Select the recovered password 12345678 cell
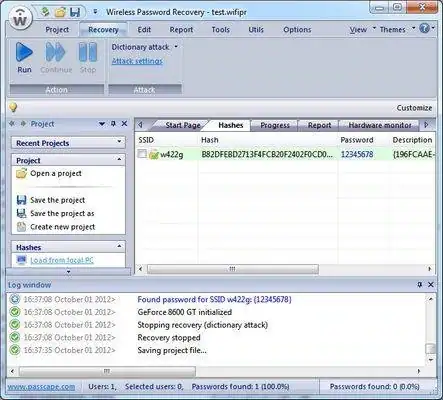The image size is (443, 400). click(x=357, y=154)
